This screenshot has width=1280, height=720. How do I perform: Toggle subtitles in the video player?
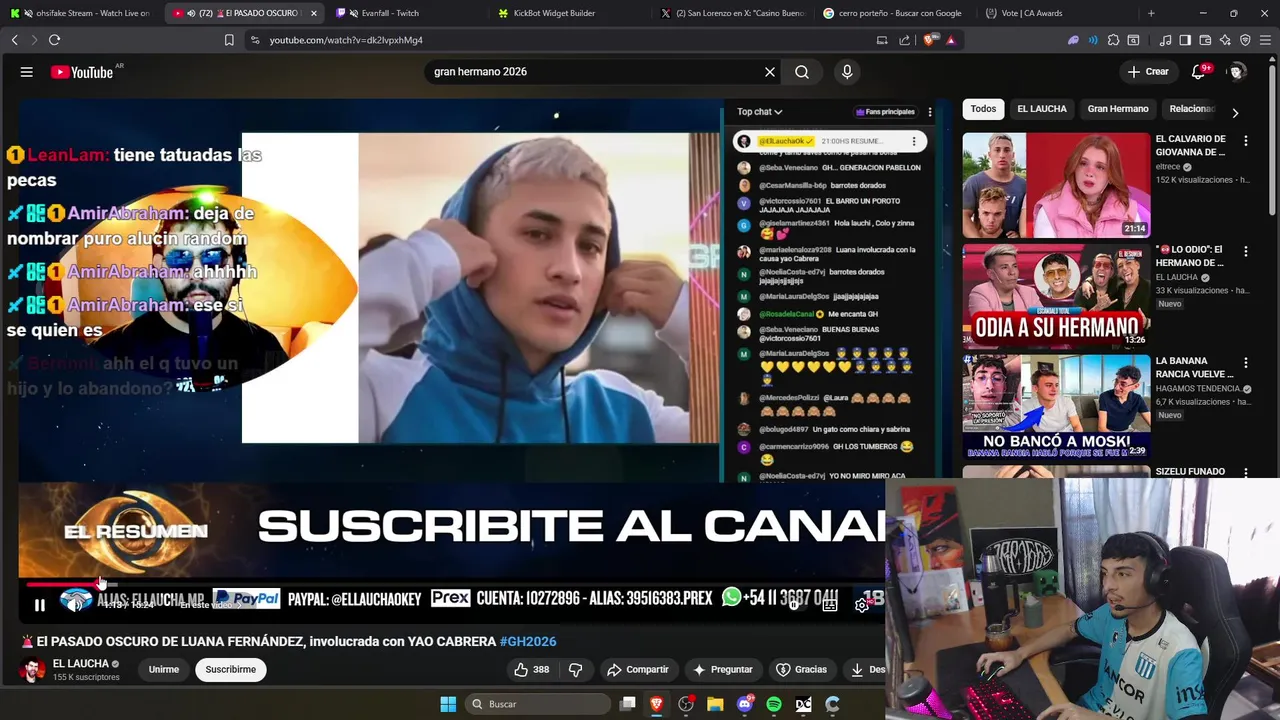pyautogui.click(x=829, y=605)
